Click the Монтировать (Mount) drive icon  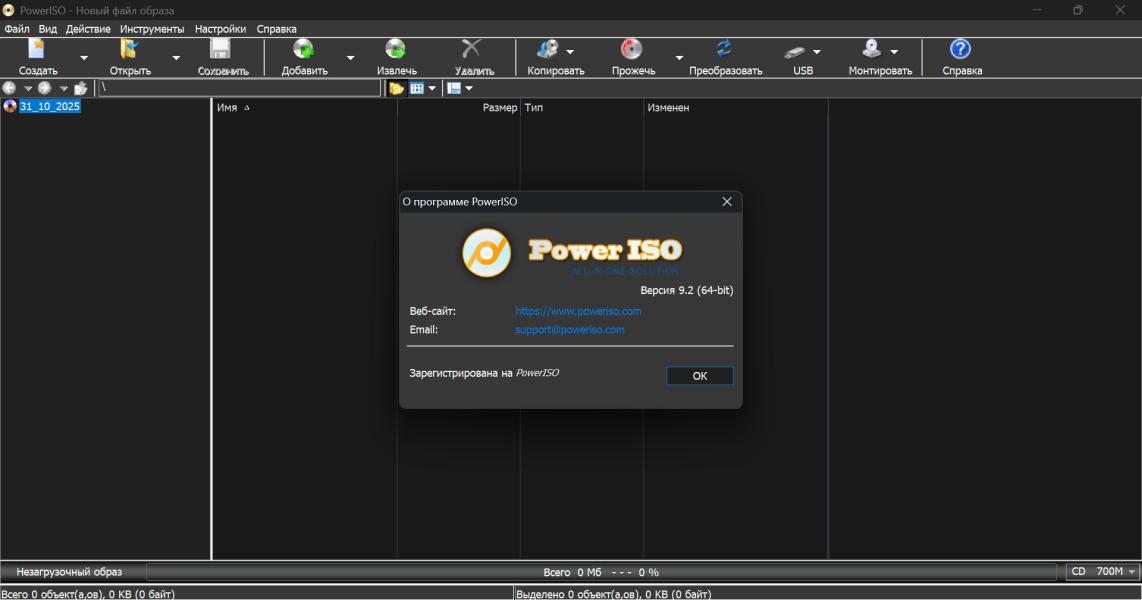(x=871, y=50)
